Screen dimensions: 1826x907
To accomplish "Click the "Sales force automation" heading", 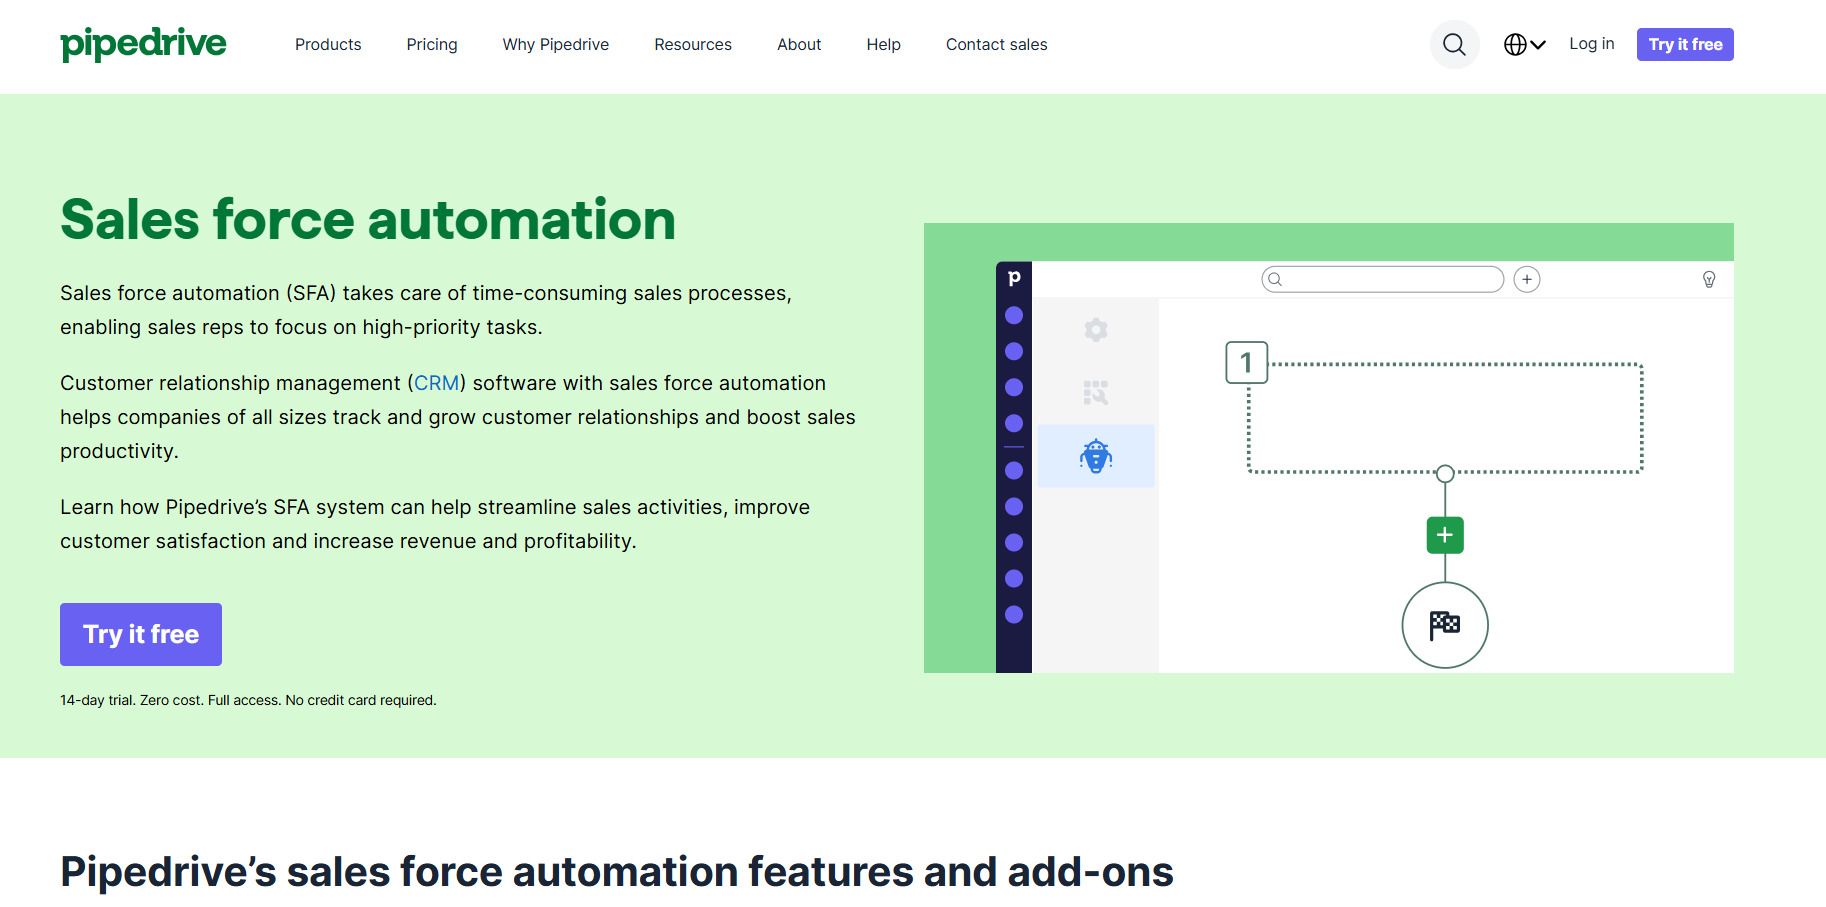I will 368,219.
